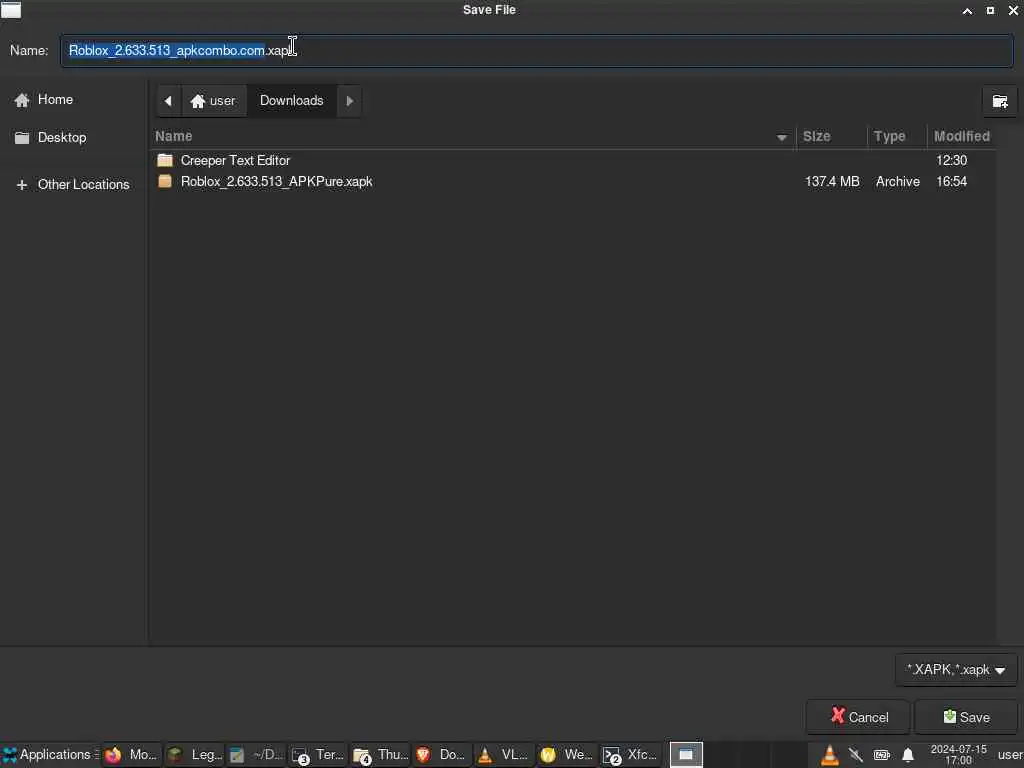Sort by Modified column header

click(961, 136)
